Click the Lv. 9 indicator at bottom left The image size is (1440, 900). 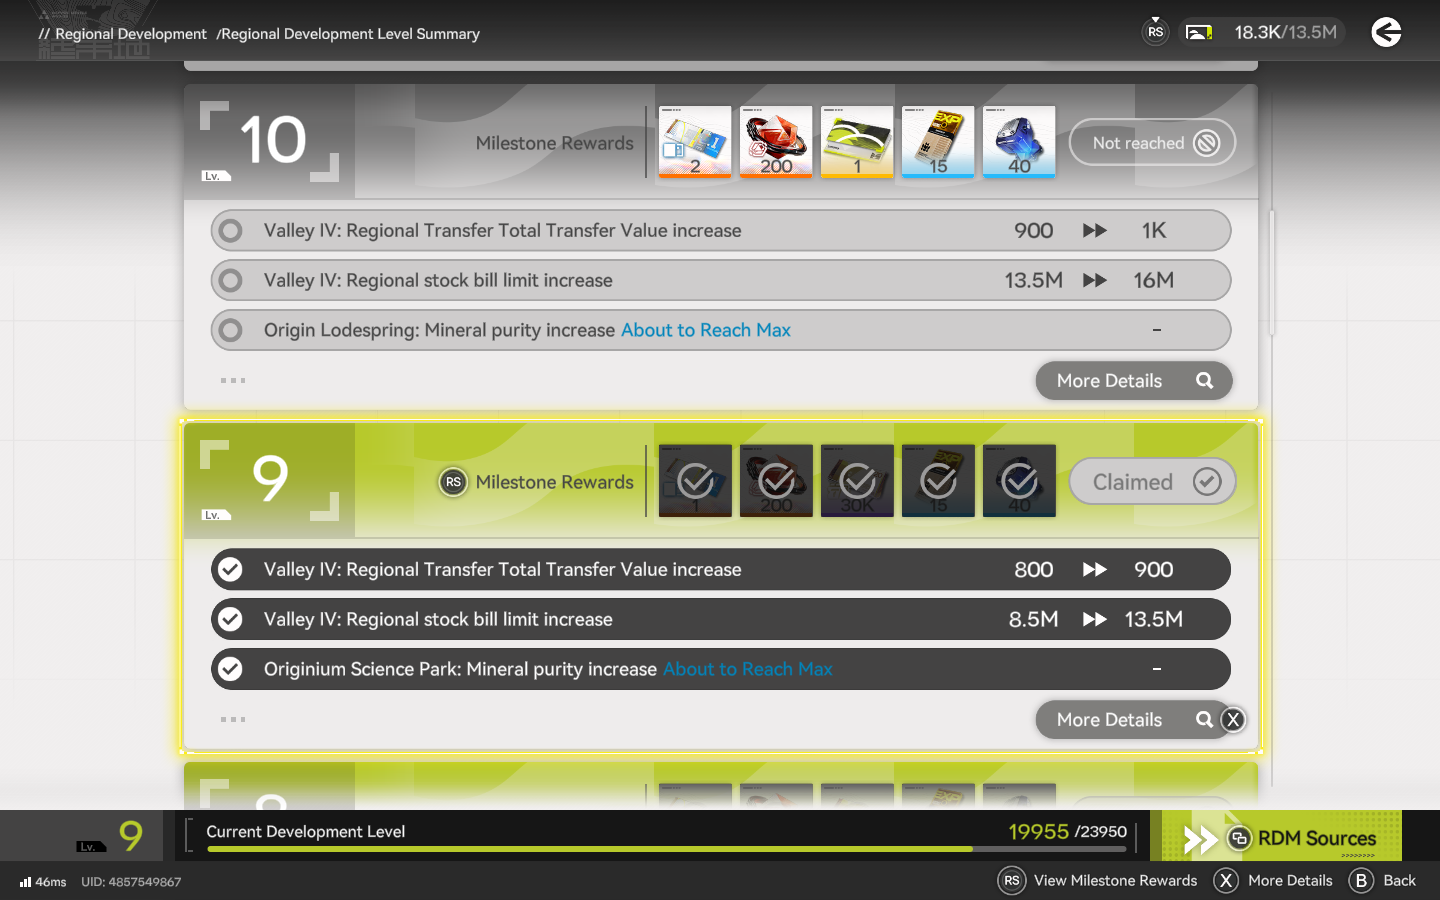pyautogui.click(x=111, y=835)
